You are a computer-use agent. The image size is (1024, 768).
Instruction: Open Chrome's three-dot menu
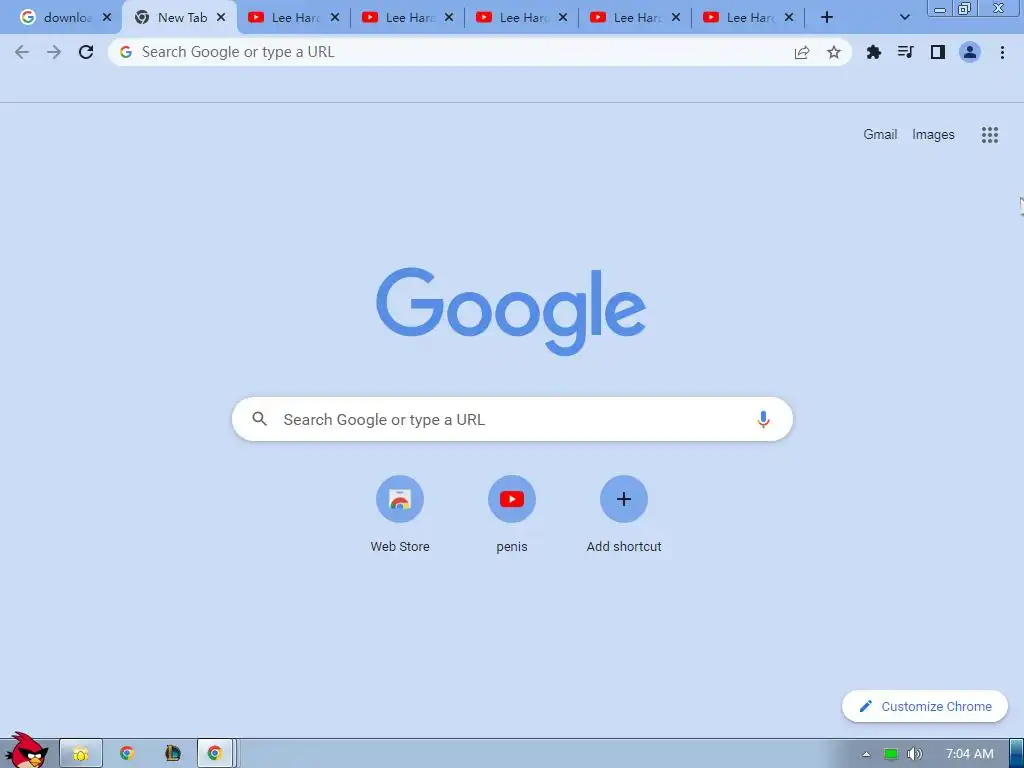[1002, 52]
